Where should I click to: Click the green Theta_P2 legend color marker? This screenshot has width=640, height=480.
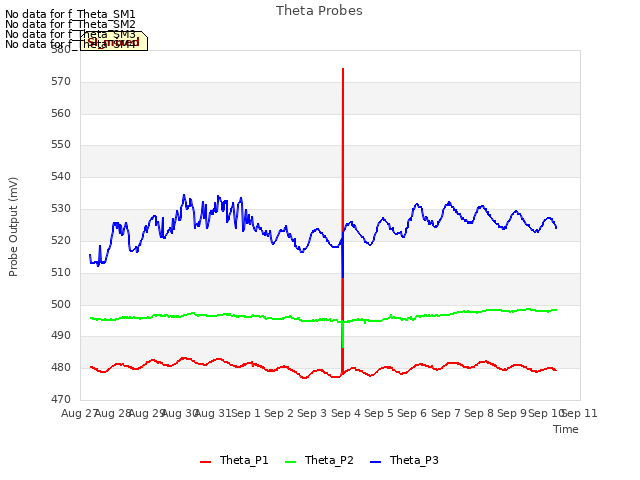pyautogui.click(x=290, y=462)
